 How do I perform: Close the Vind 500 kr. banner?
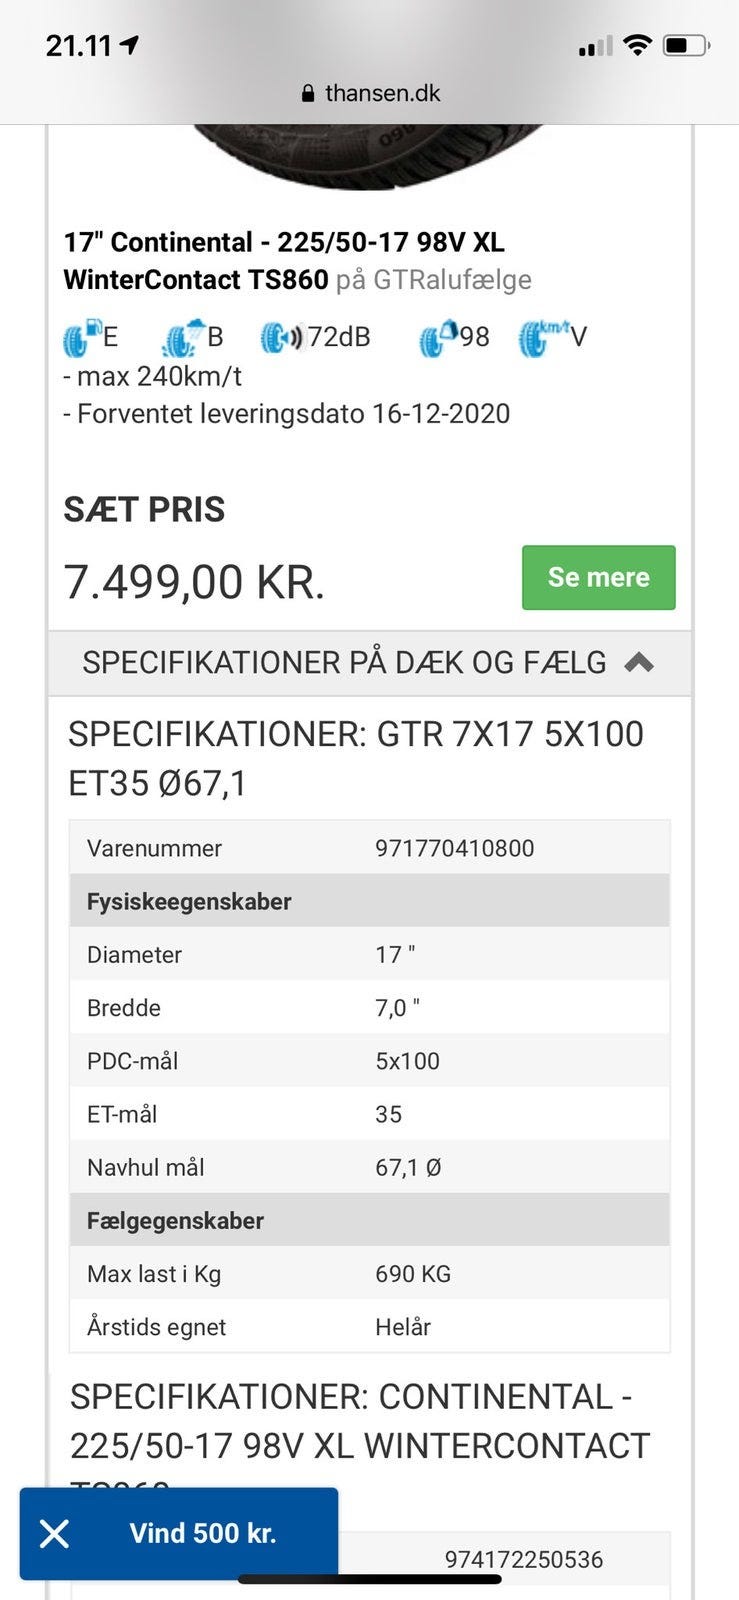click(x=55, y=1533)
